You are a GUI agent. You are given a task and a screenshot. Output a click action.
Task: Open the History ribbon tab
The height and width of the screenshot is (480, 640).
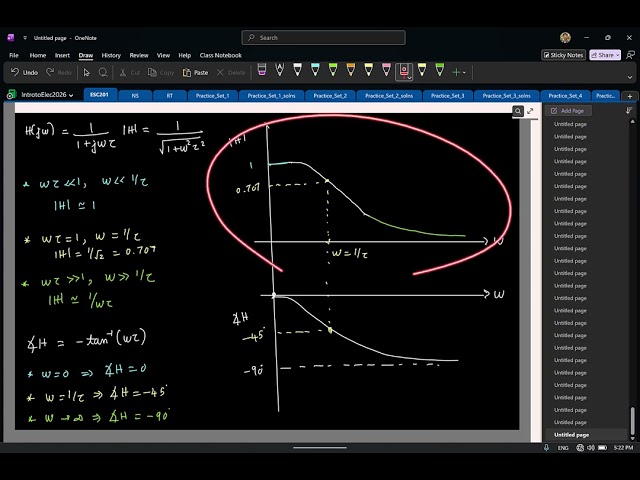pos(111,55)
